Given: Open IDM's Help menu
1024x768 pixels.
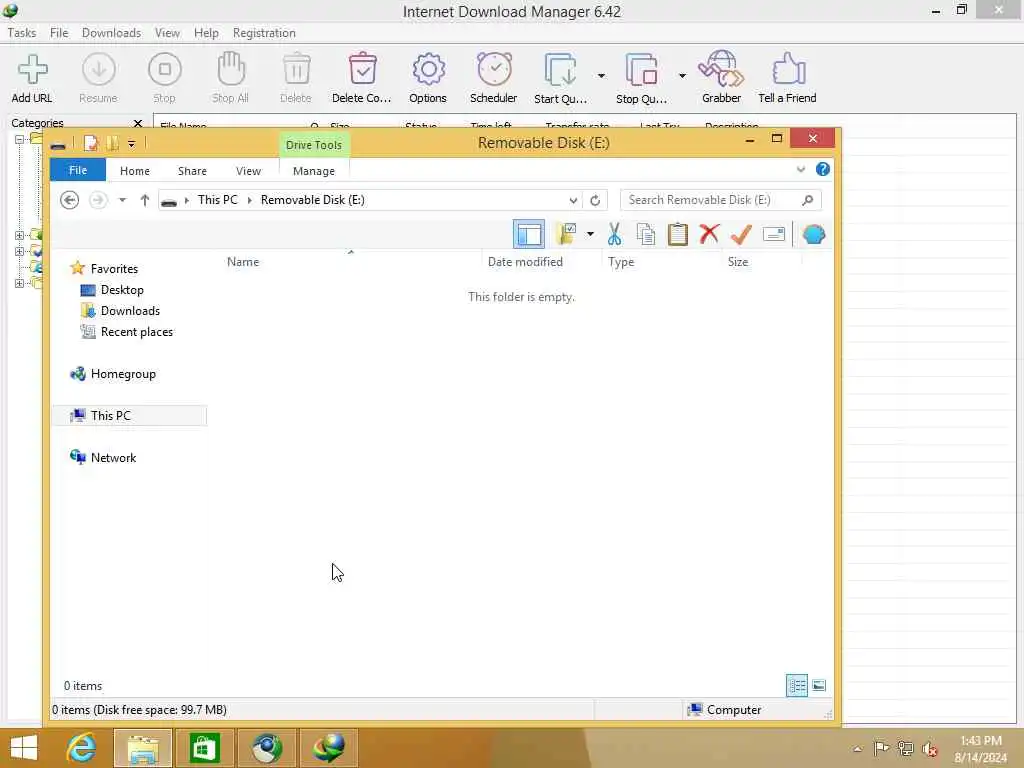Looking at the screenshot, I should click(206, 33).
